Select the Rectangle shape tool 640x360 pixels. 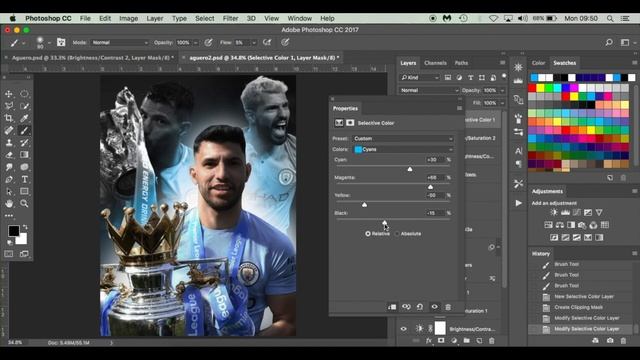click(x=24, y=191)
